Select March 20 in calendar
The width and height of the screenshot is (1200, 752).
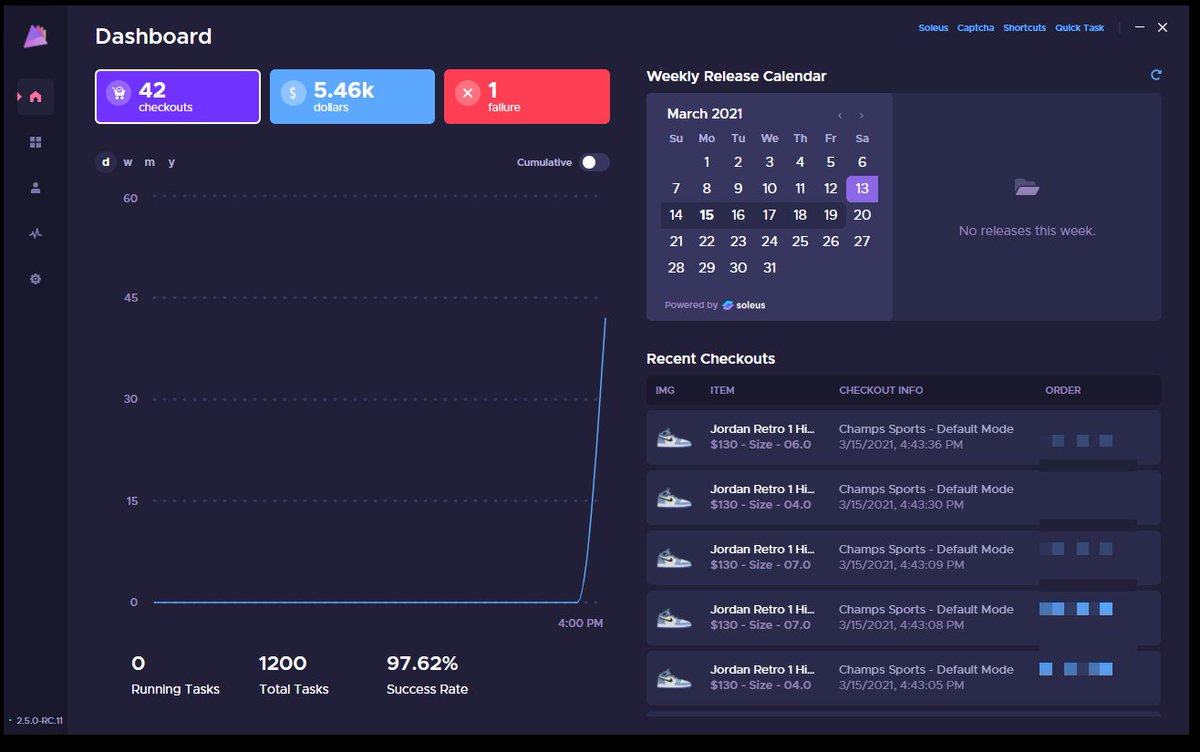click(x=862, y=215)
